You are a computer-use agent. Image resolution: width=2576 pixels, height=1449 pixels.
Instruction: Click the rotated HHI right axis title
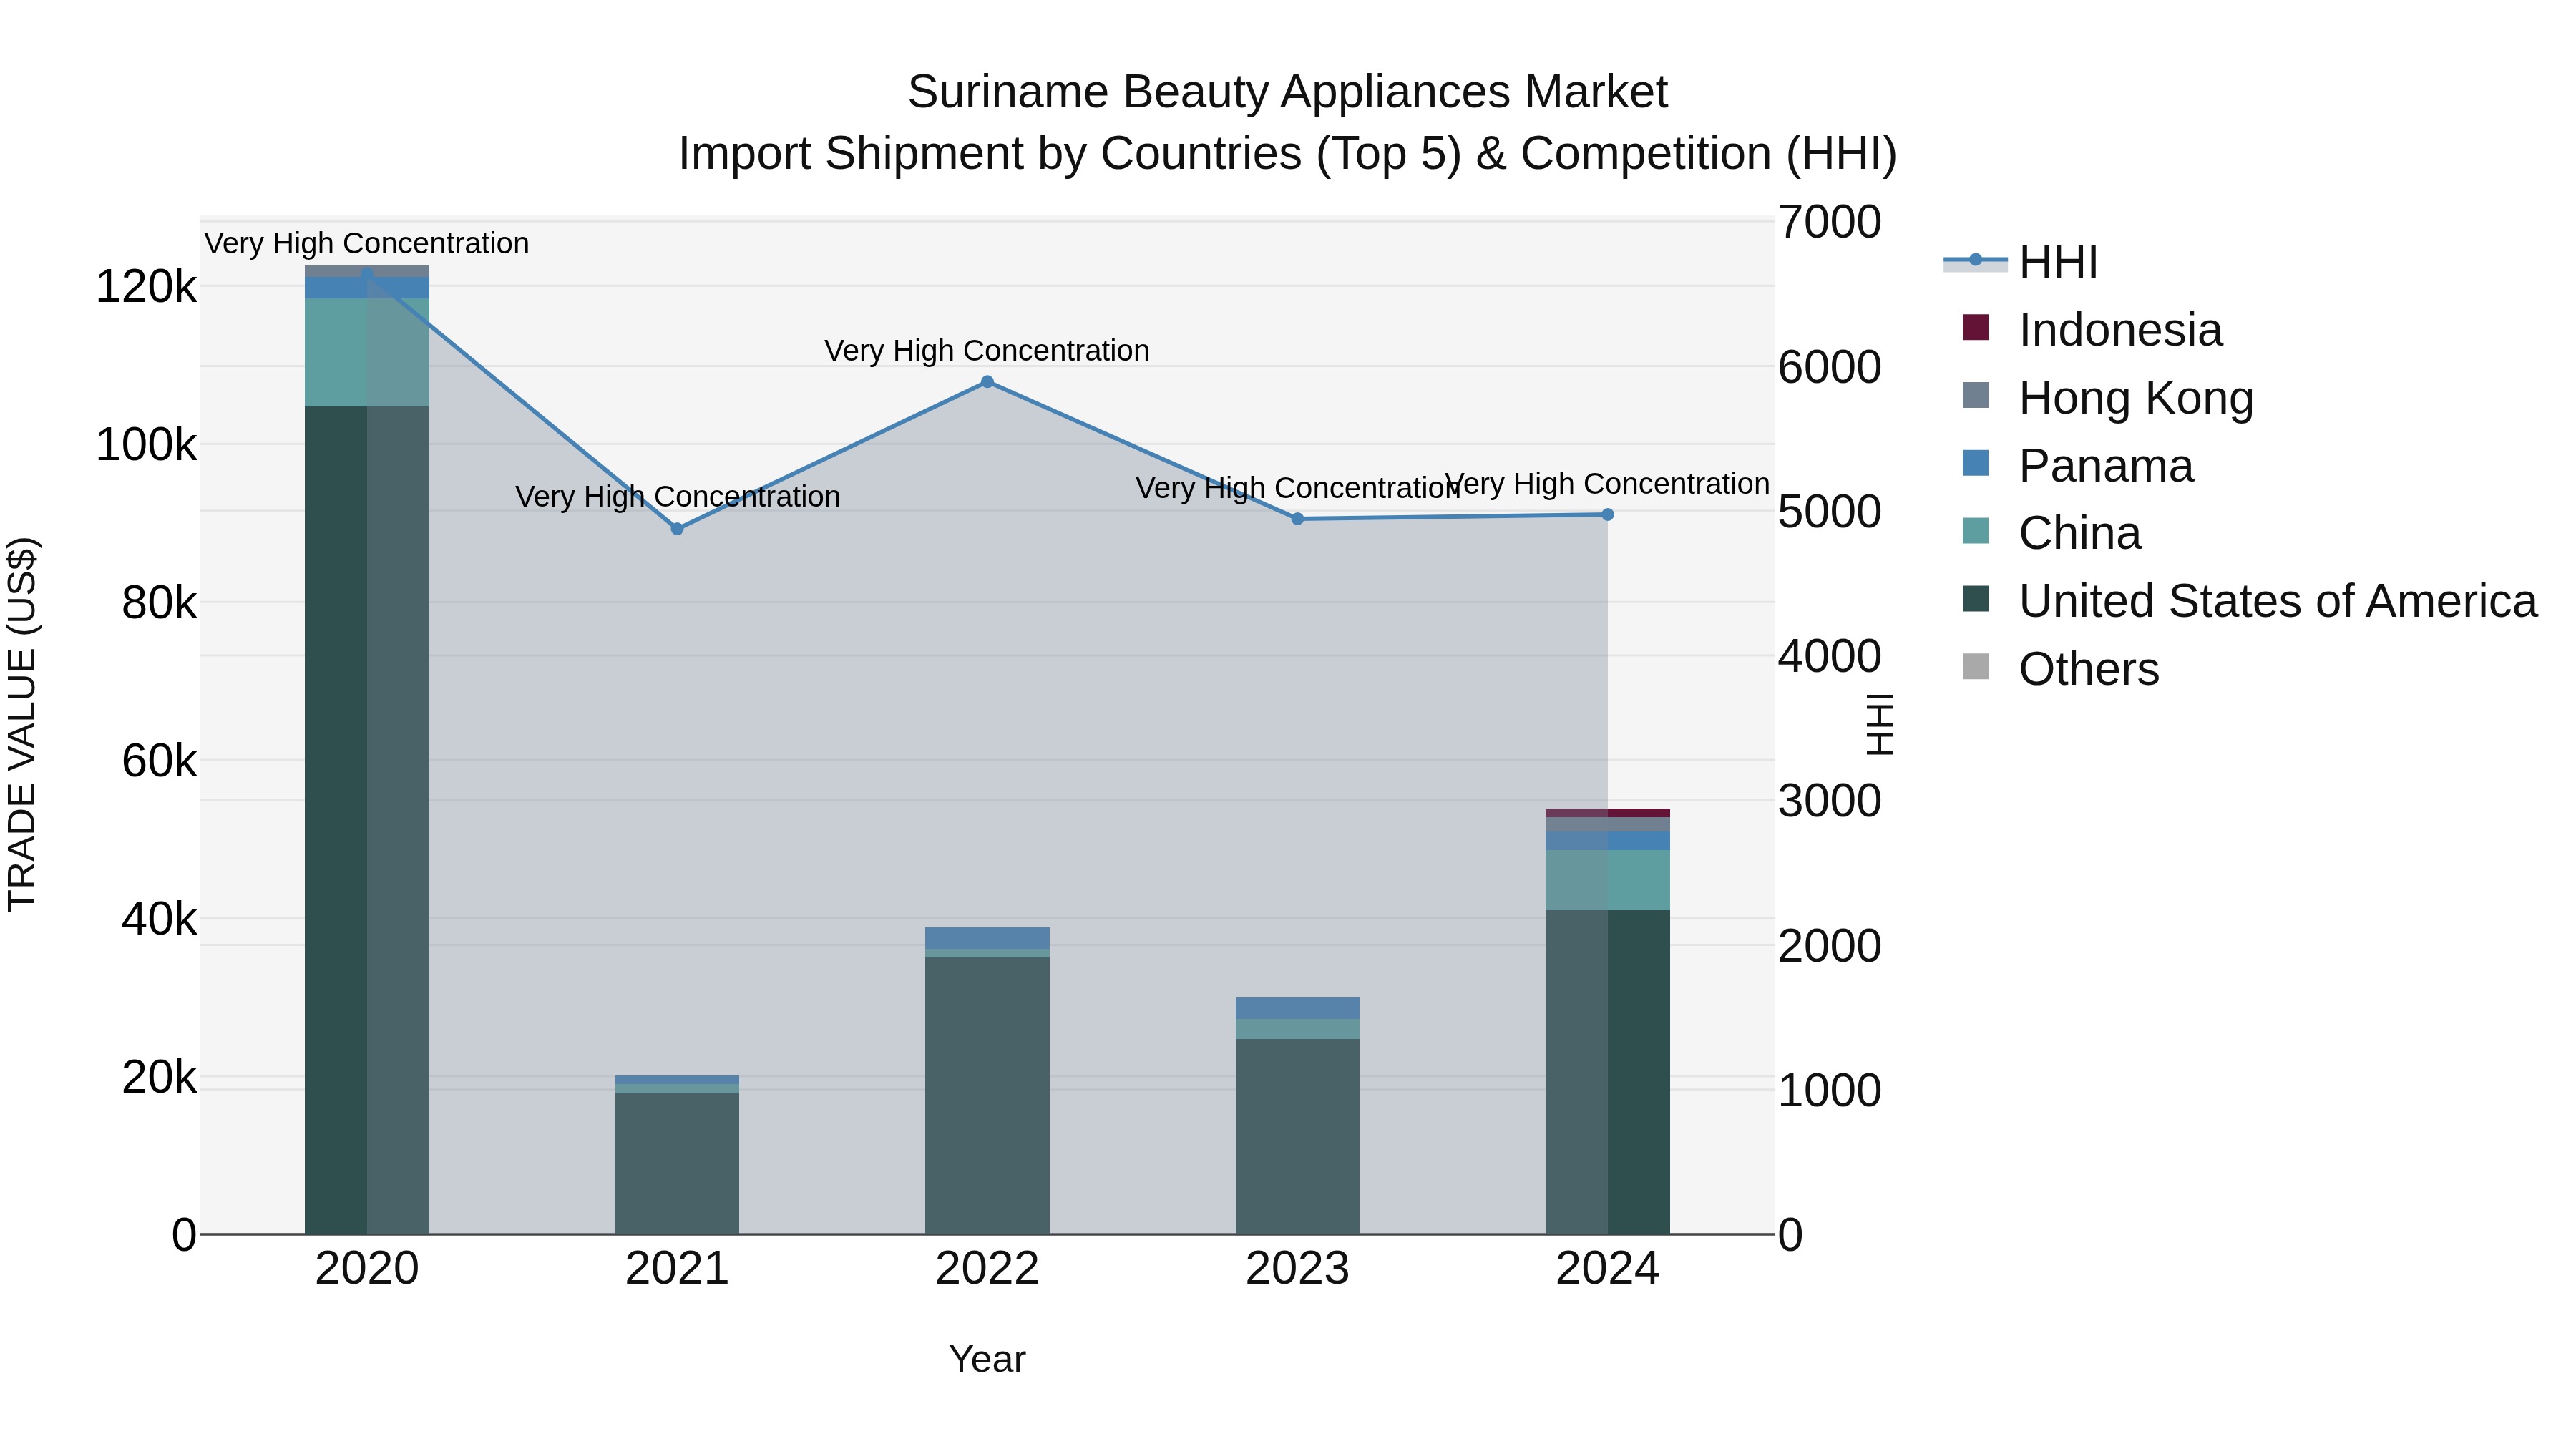[x=1880, y=724]
